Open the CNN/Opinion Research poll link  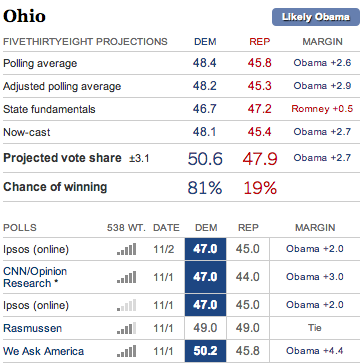coord(35,277)
